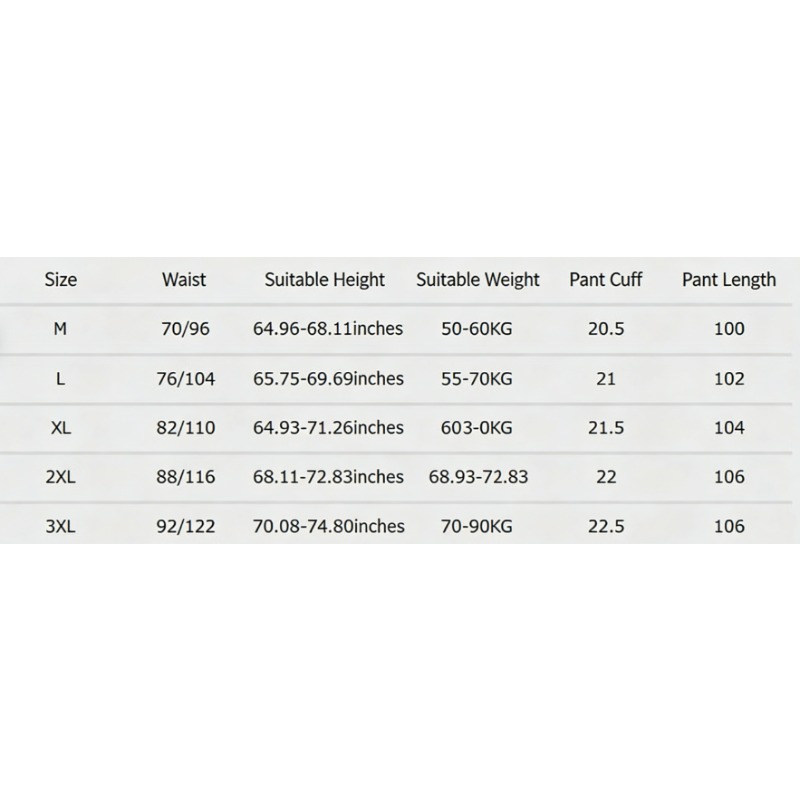
Task: Select the Suitable Weight header
Action: (478, 280)
